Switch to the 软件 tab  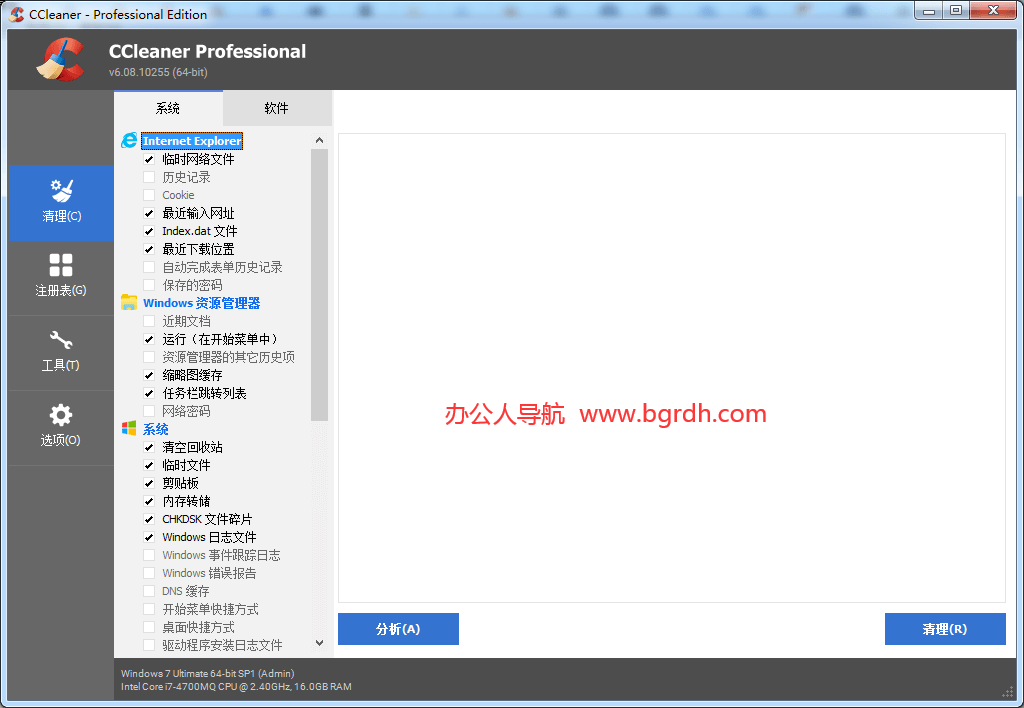coord(276,108)
